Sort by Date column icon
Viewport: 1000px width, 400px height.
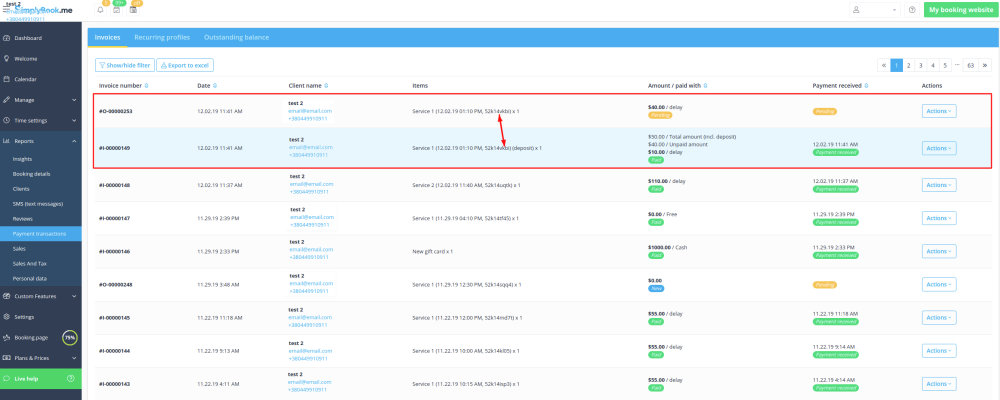click(215, 86)
